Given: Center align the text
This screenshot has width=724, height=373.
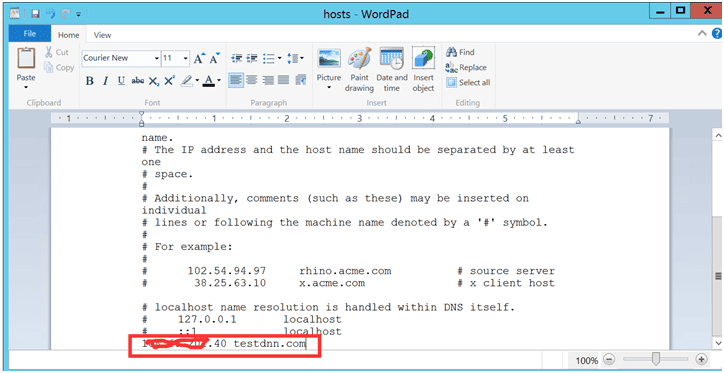Looking at the screenshot, I should [252, 80].
